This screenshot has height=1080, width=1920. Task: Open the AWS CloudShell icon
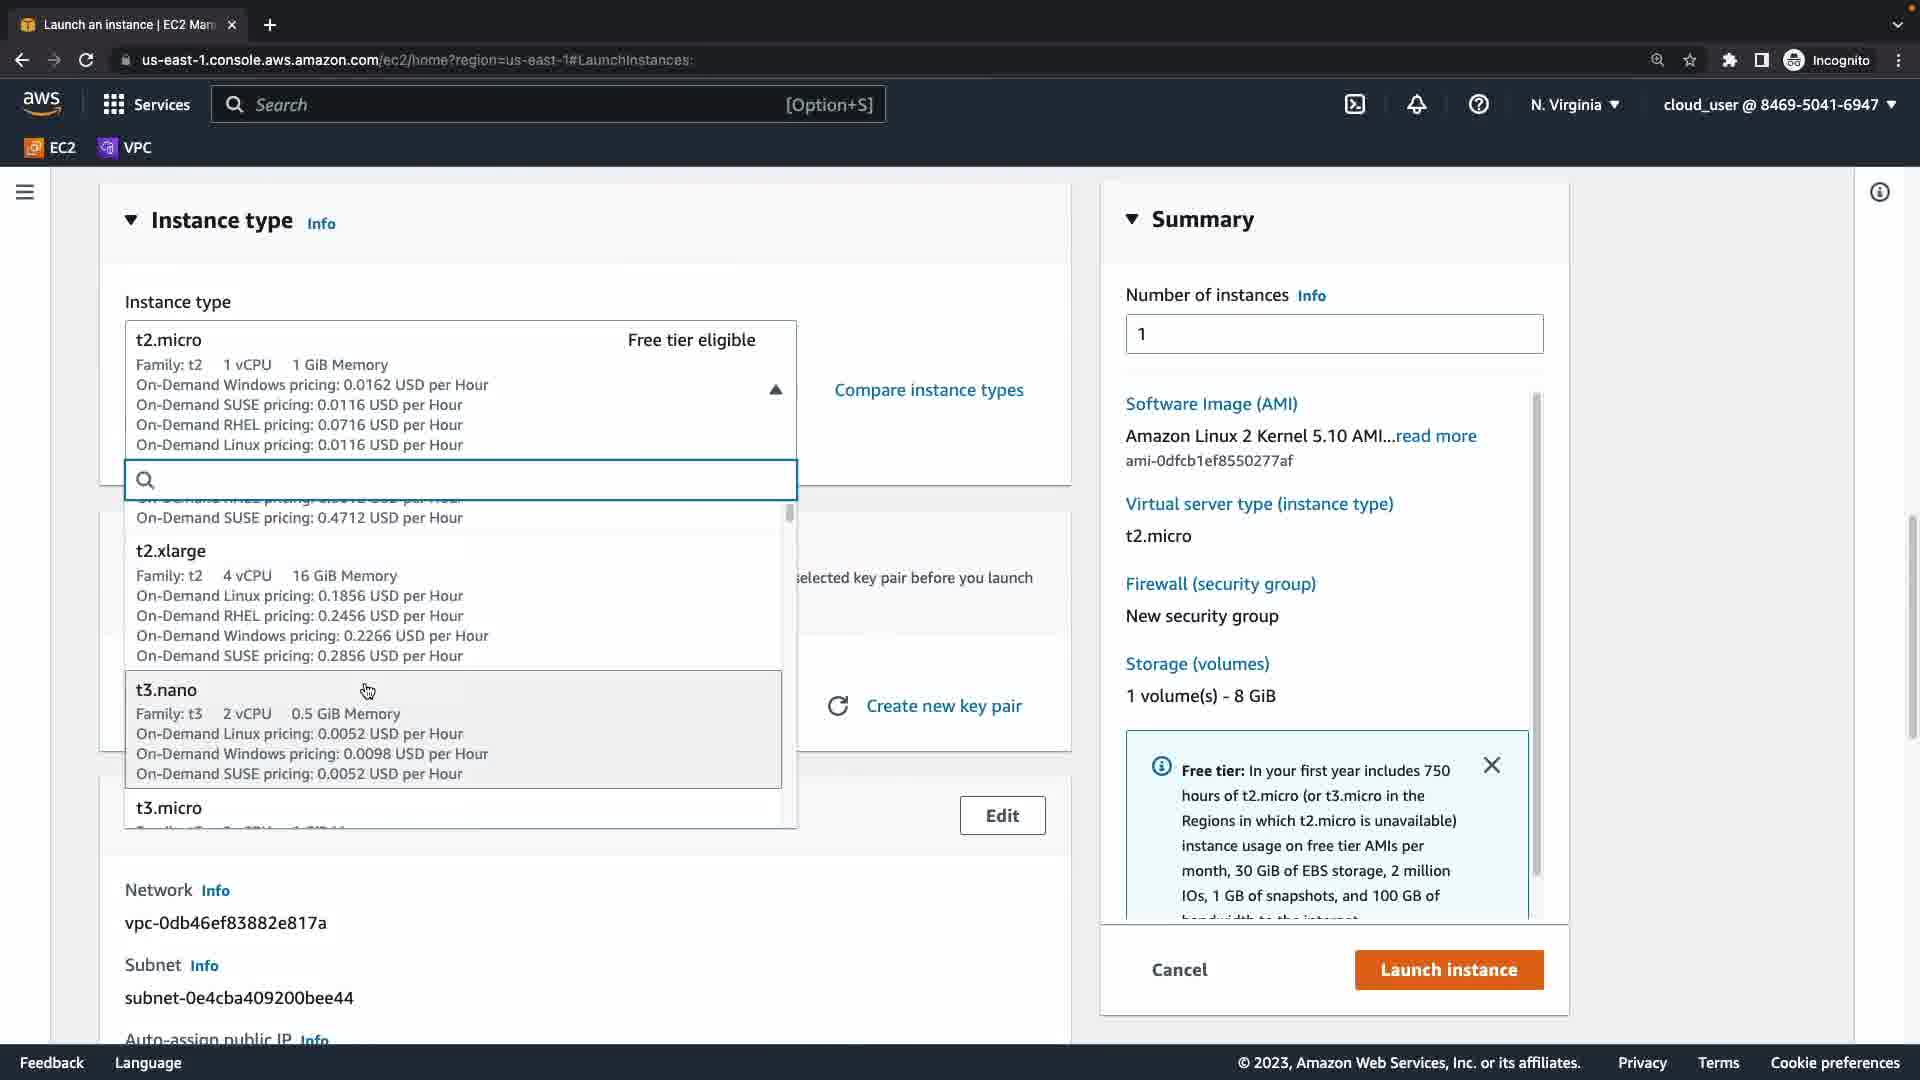(x=1355, y=104)
